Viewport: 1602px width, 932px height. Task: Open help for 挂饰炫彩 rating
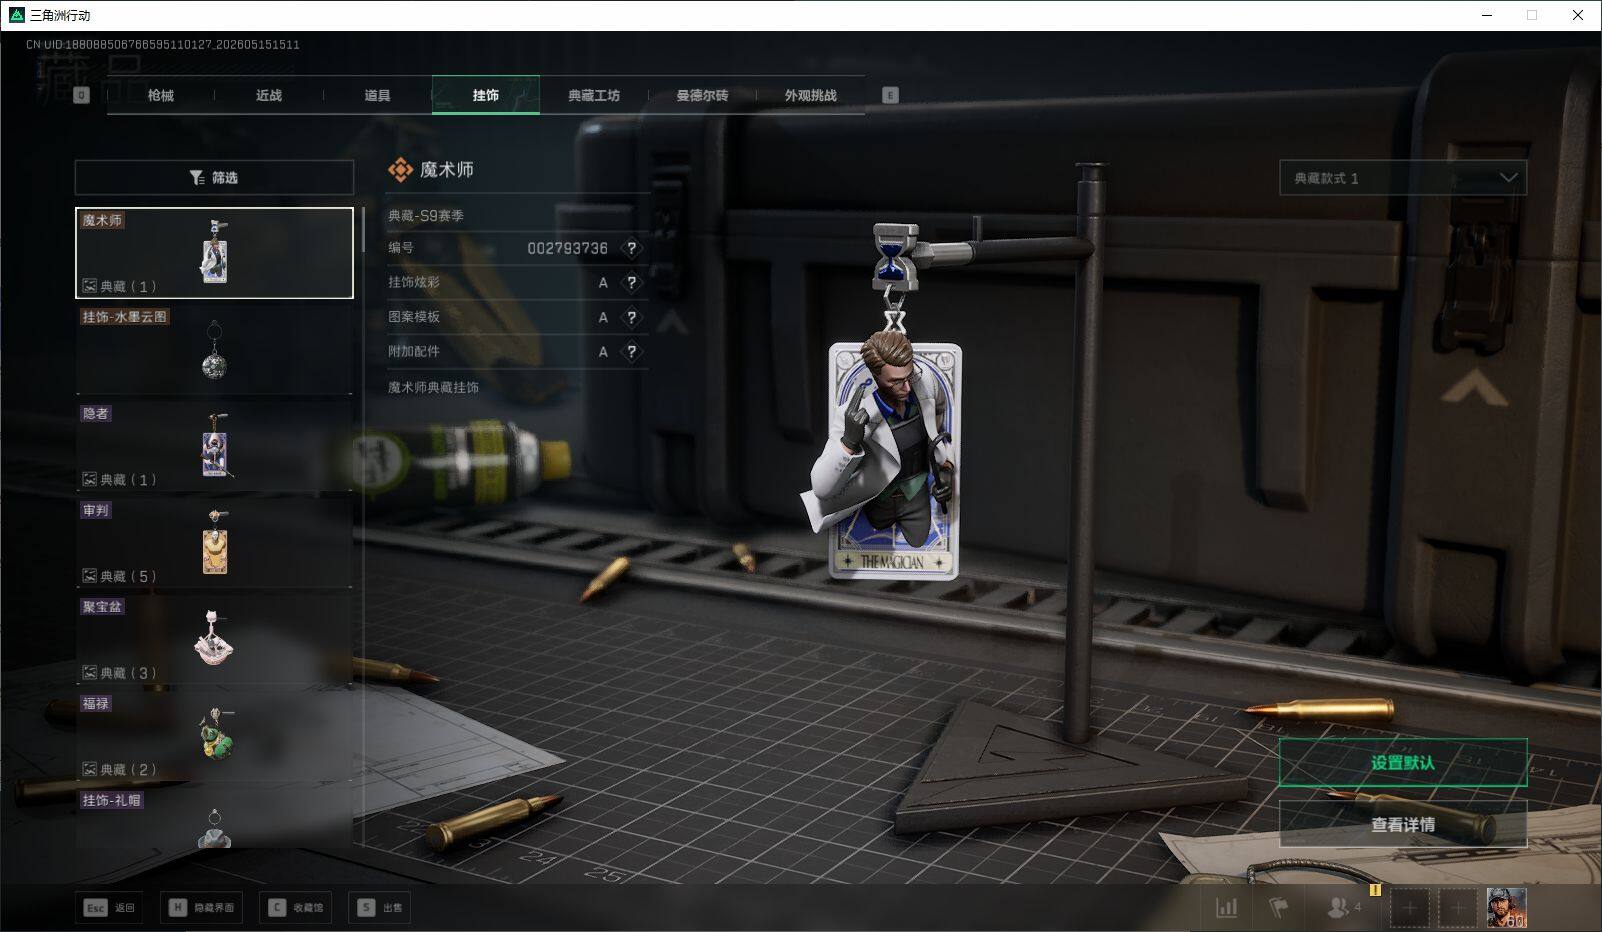(631, 283)
